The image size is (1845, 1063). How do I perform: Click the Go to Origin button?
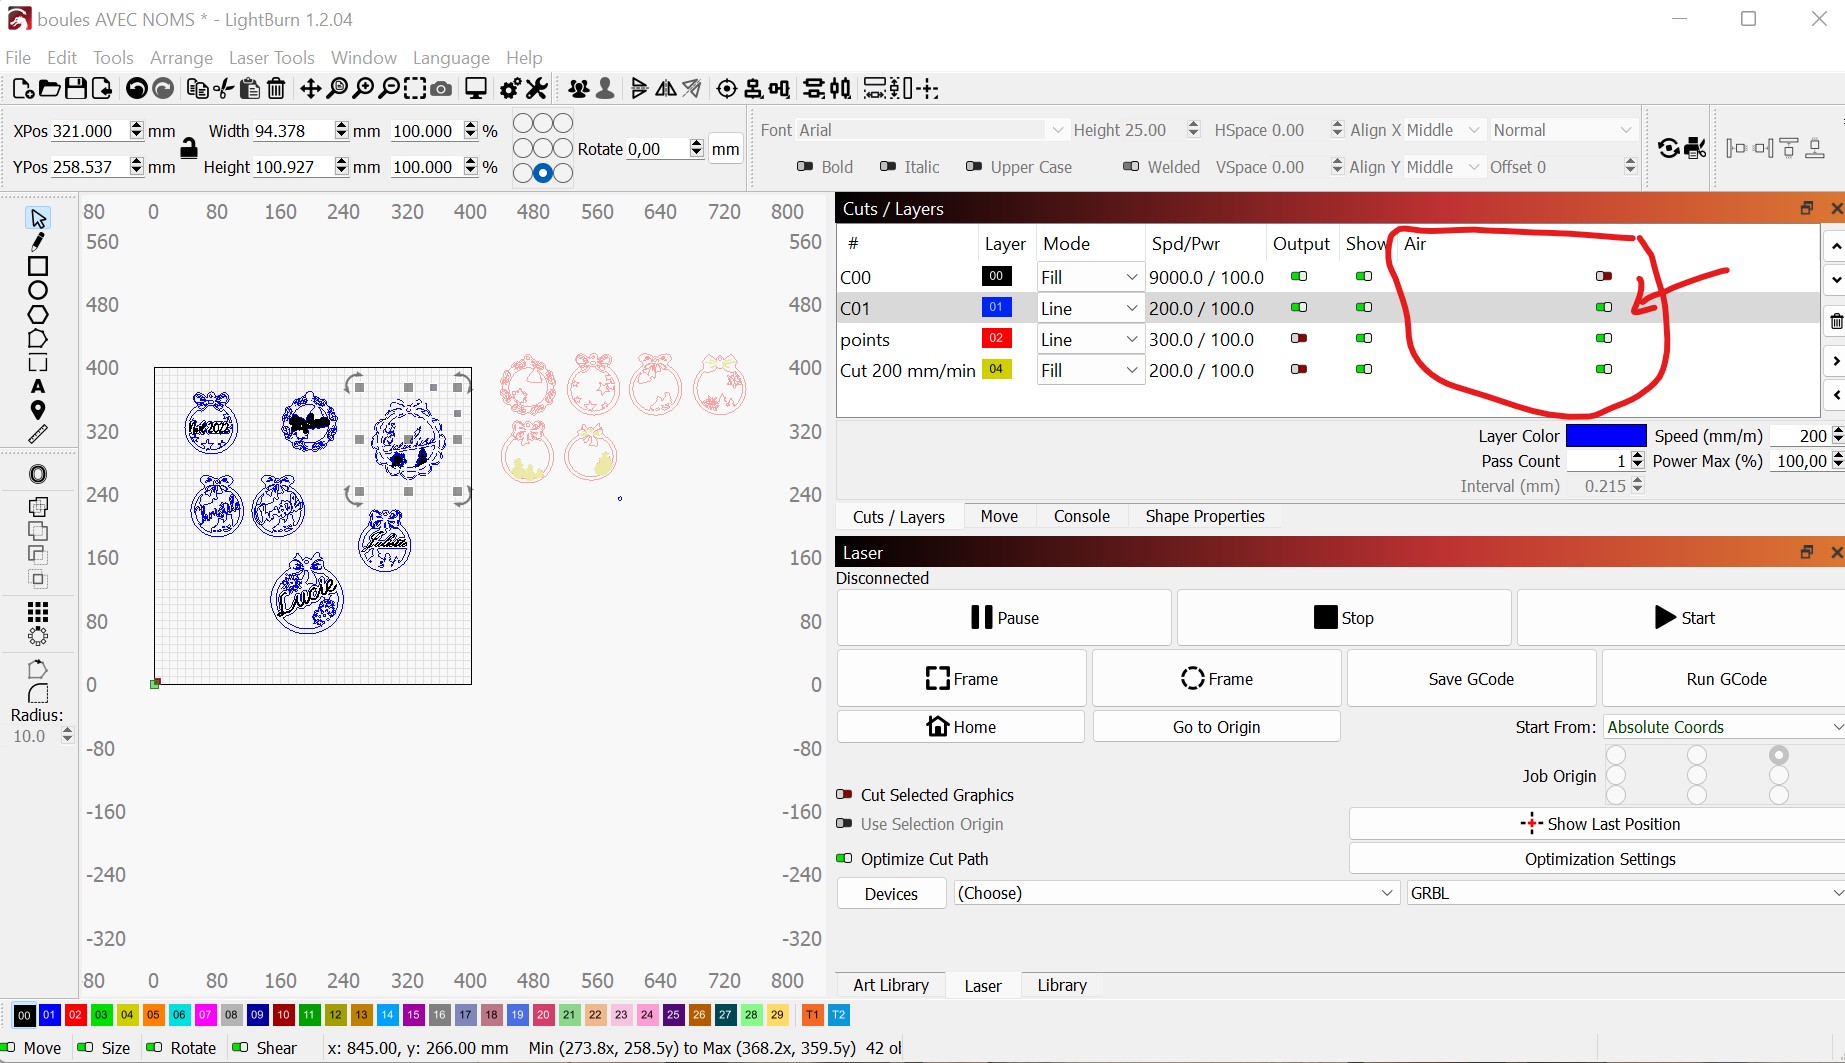[x=1216, y=727]
